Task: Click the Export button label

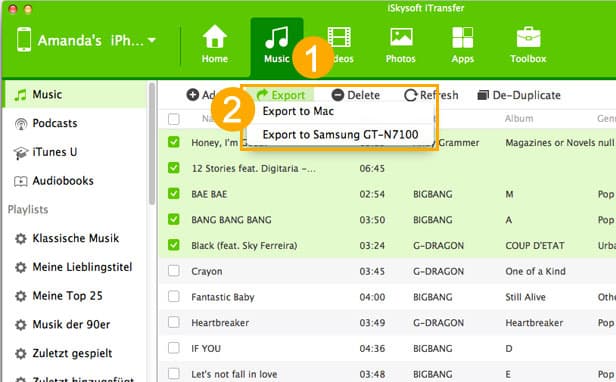Action: click(288, 95)
